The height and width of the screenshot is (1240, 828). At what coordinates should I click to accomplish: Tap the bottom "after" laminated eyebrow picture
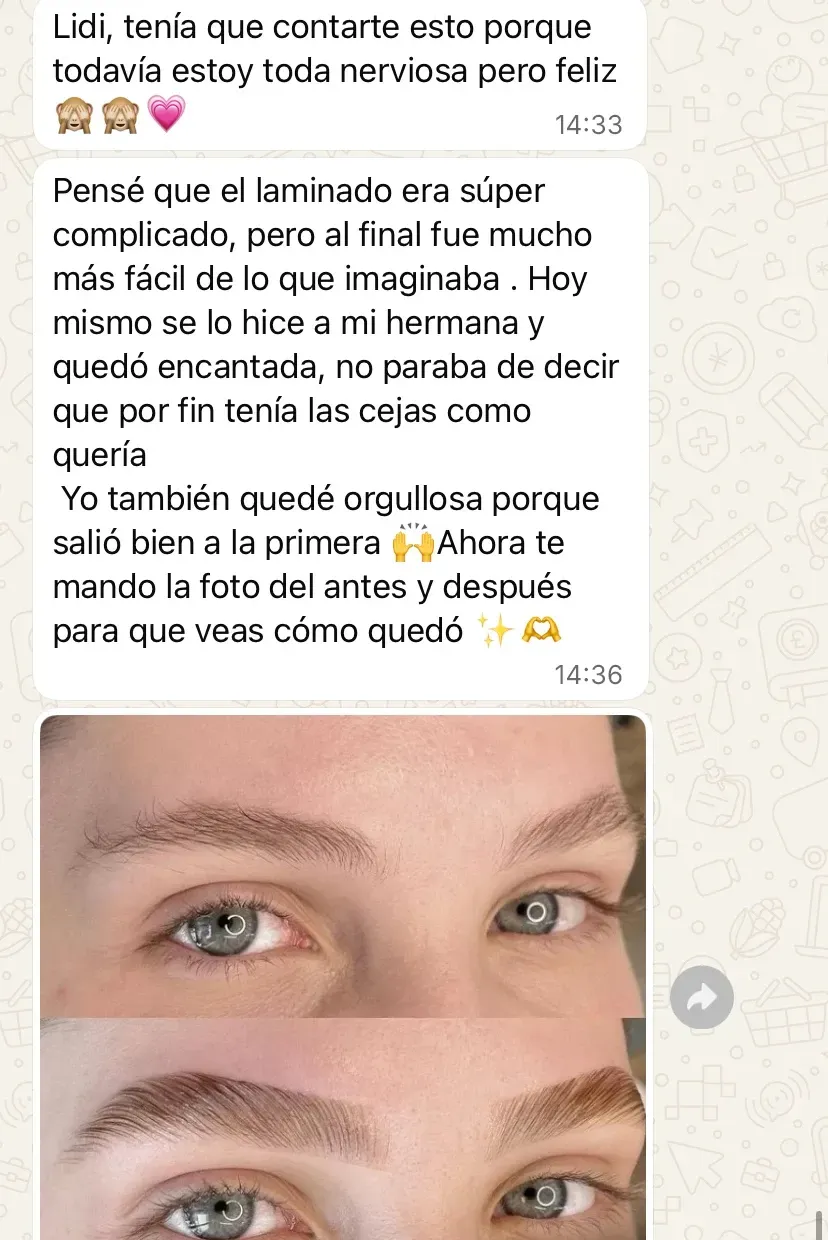343,1129
